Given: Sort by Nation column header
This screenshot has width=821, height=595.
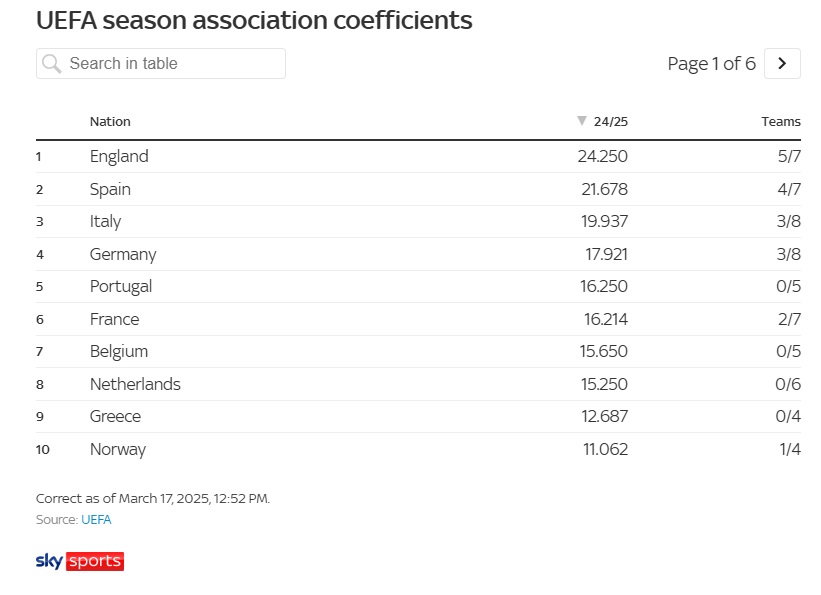Looking at the screenshot, I should [x=110, y=122].
